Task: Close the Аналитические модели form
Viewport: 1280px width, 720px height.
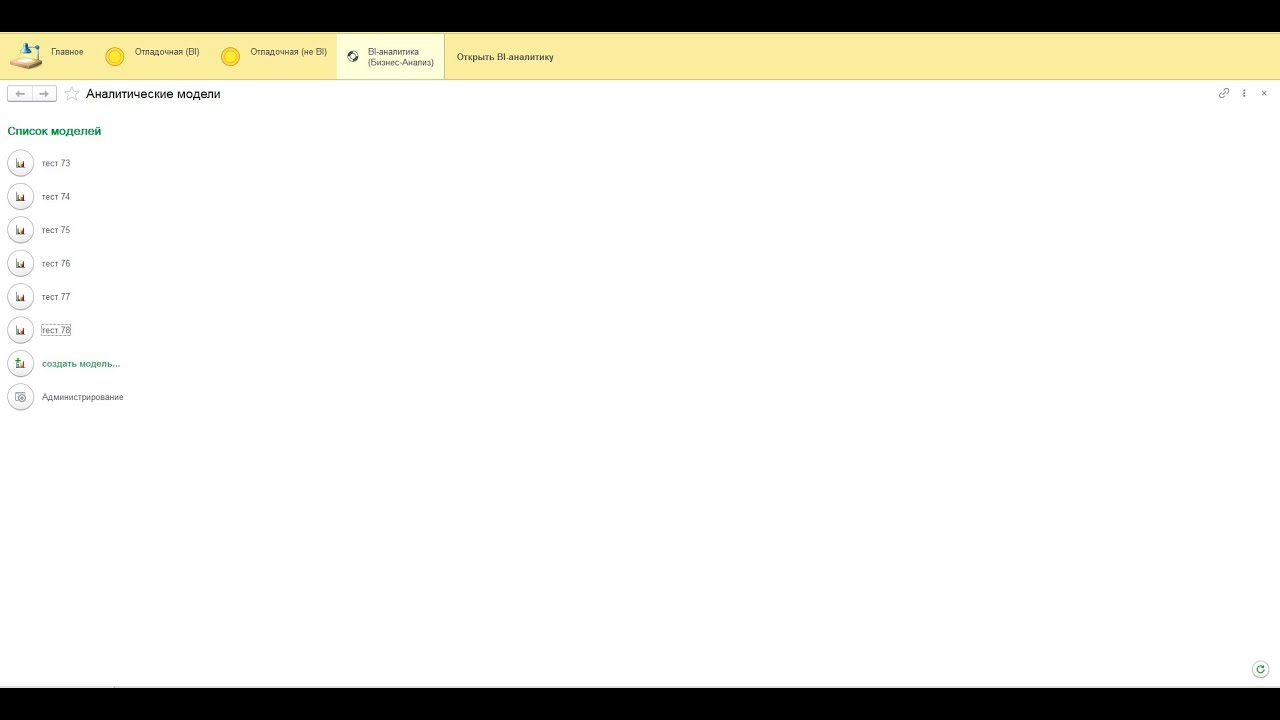Action: [1264, 93]
